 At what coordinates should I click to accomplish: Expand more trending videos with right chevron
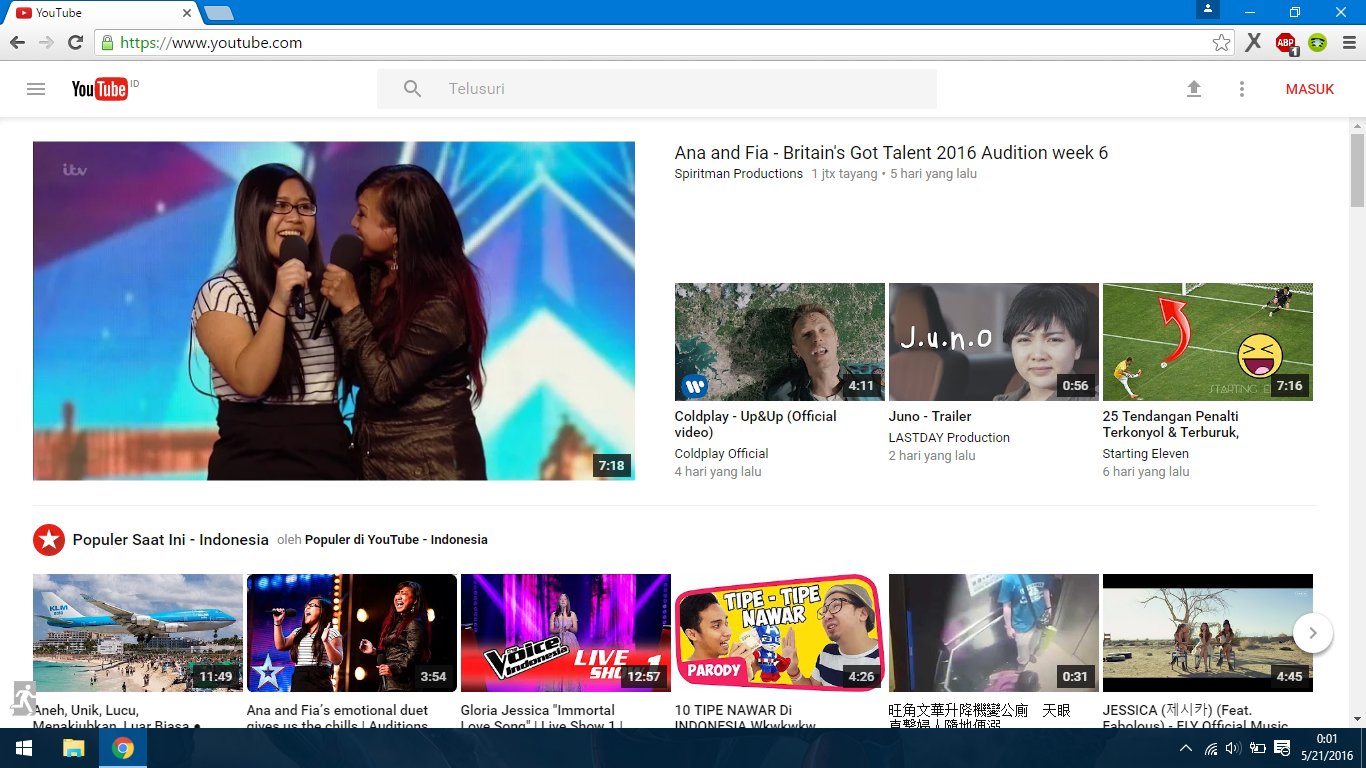pos(1312,633)
